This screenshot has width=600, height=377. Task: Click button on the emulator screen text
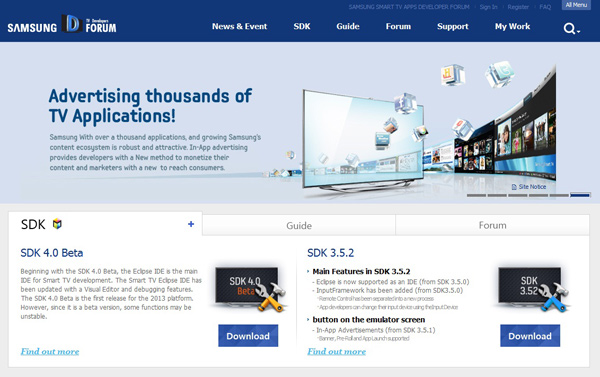click(x=369, y=320)
